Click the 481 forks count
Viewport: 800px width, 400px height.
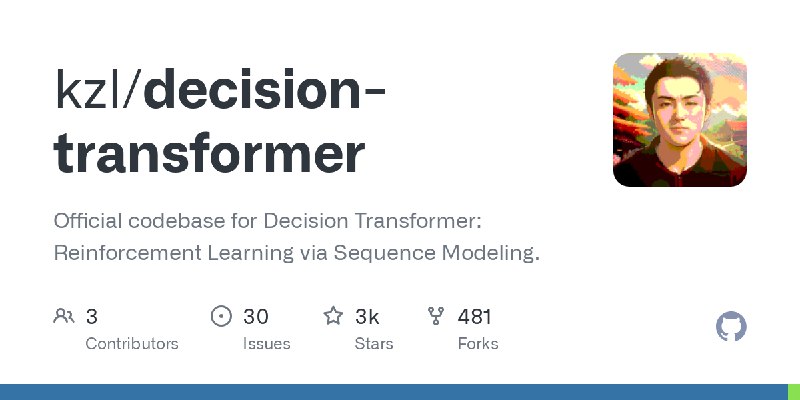(474, 317)
